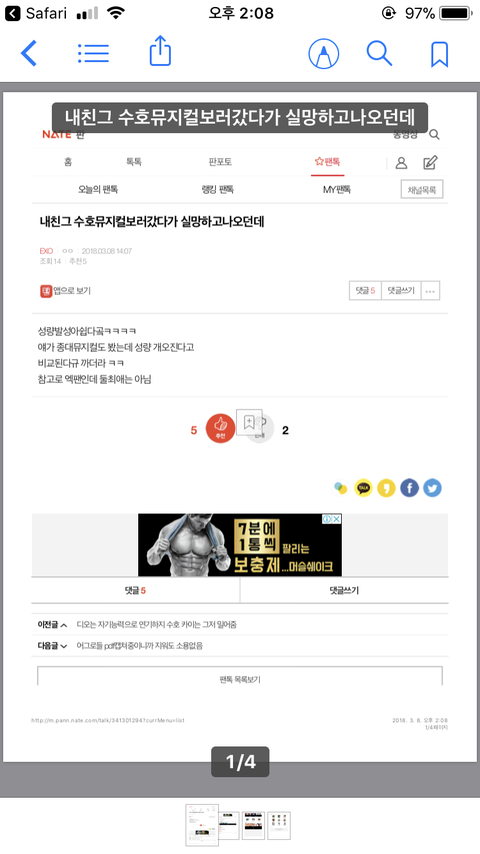Share to Twitter bird icon

pyautogui.click(x=432, y=488)
